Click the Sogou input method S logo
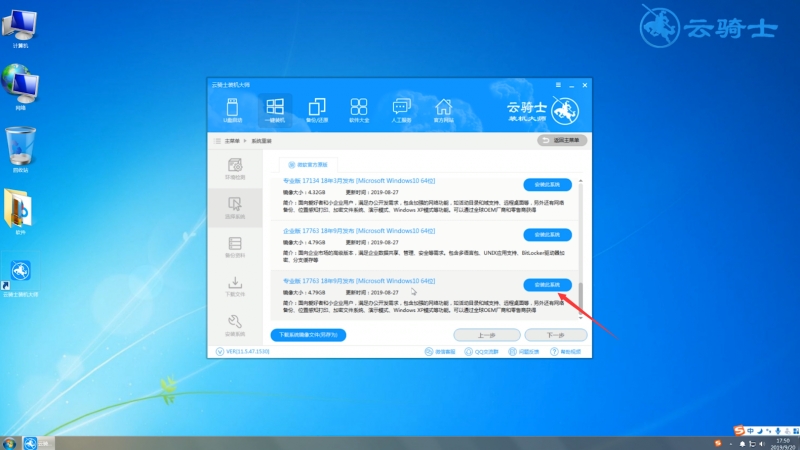Image resolution: width=800 pixels, height=450 pixels. click(x=739, y=431)
